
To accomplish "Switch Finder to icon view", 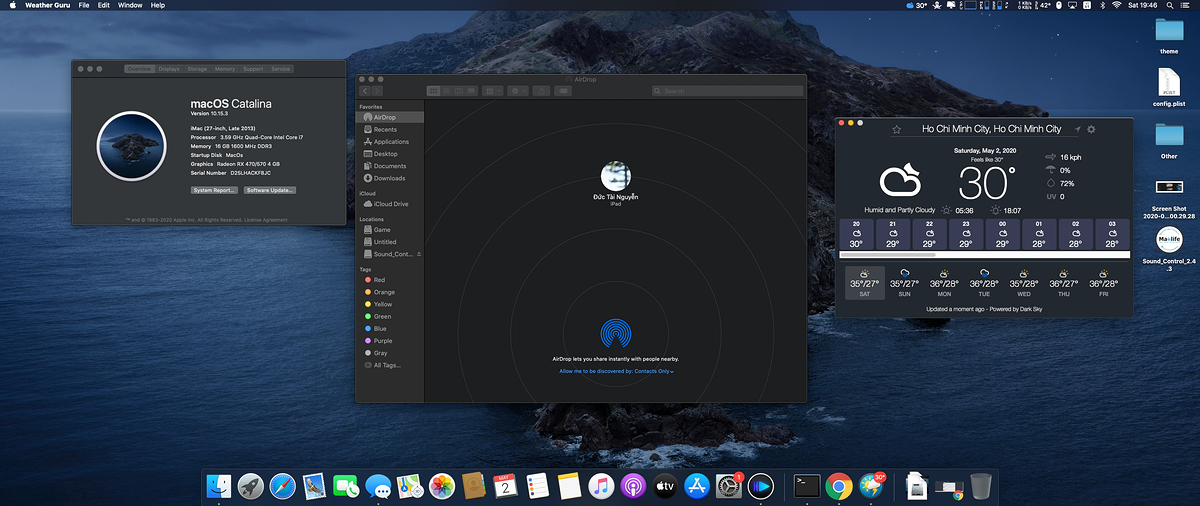I will (434, 91).
